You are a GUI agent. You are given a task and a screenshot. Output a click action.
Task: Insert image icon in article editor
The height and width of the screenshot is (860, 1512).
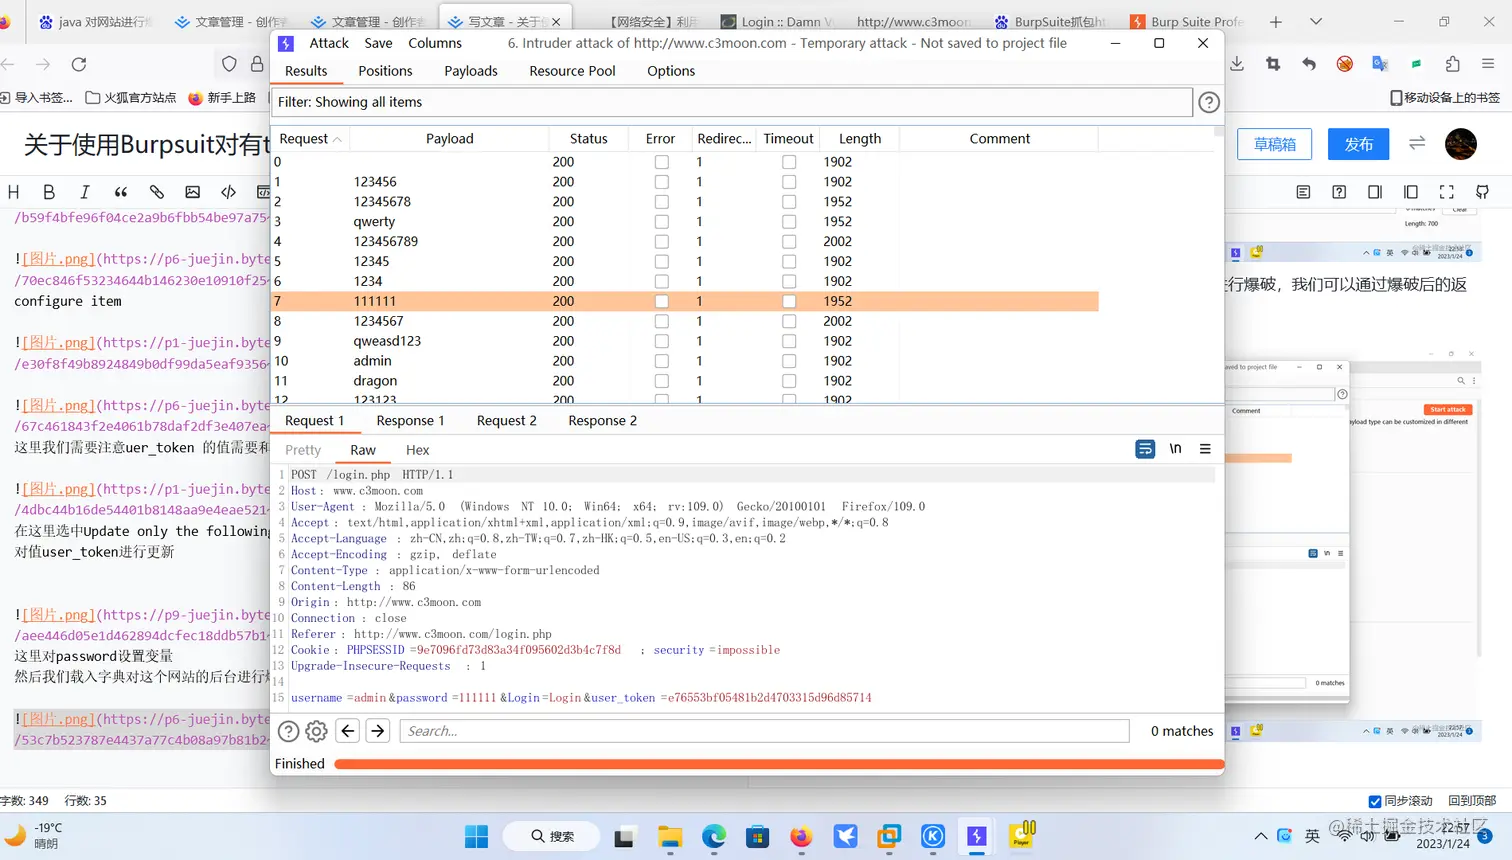coord(192,192)
